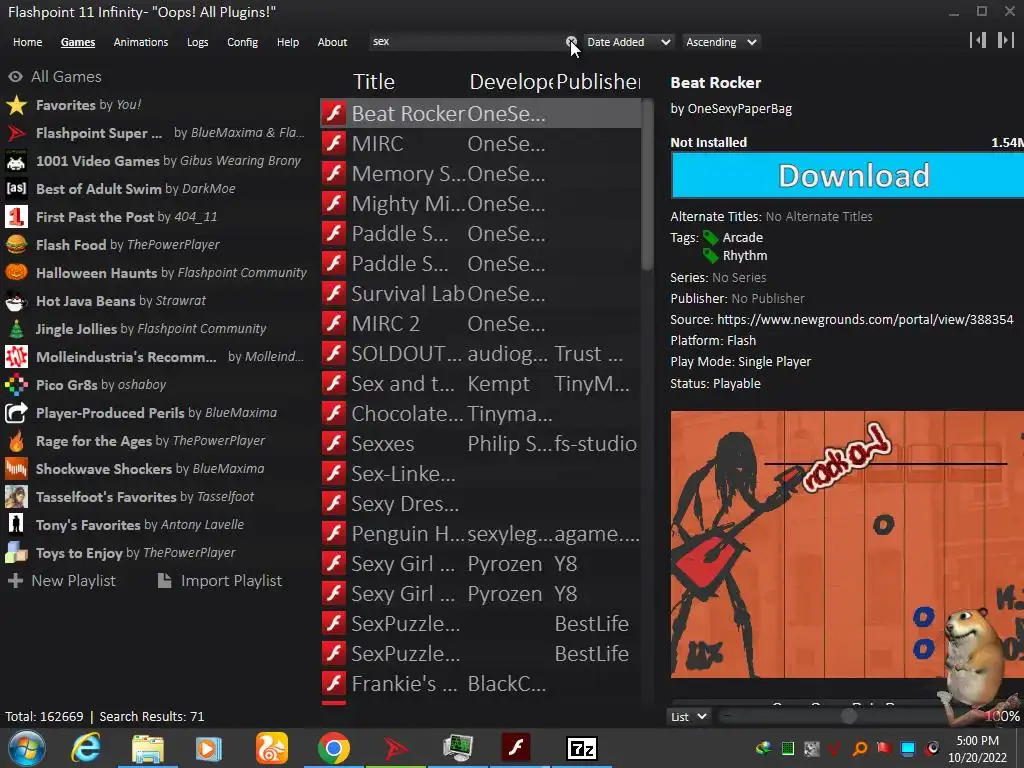Viewport: 1024px width, 768px height.
Task: Click the 1001 Video Games playlist icon
Action: coord(16,161)
